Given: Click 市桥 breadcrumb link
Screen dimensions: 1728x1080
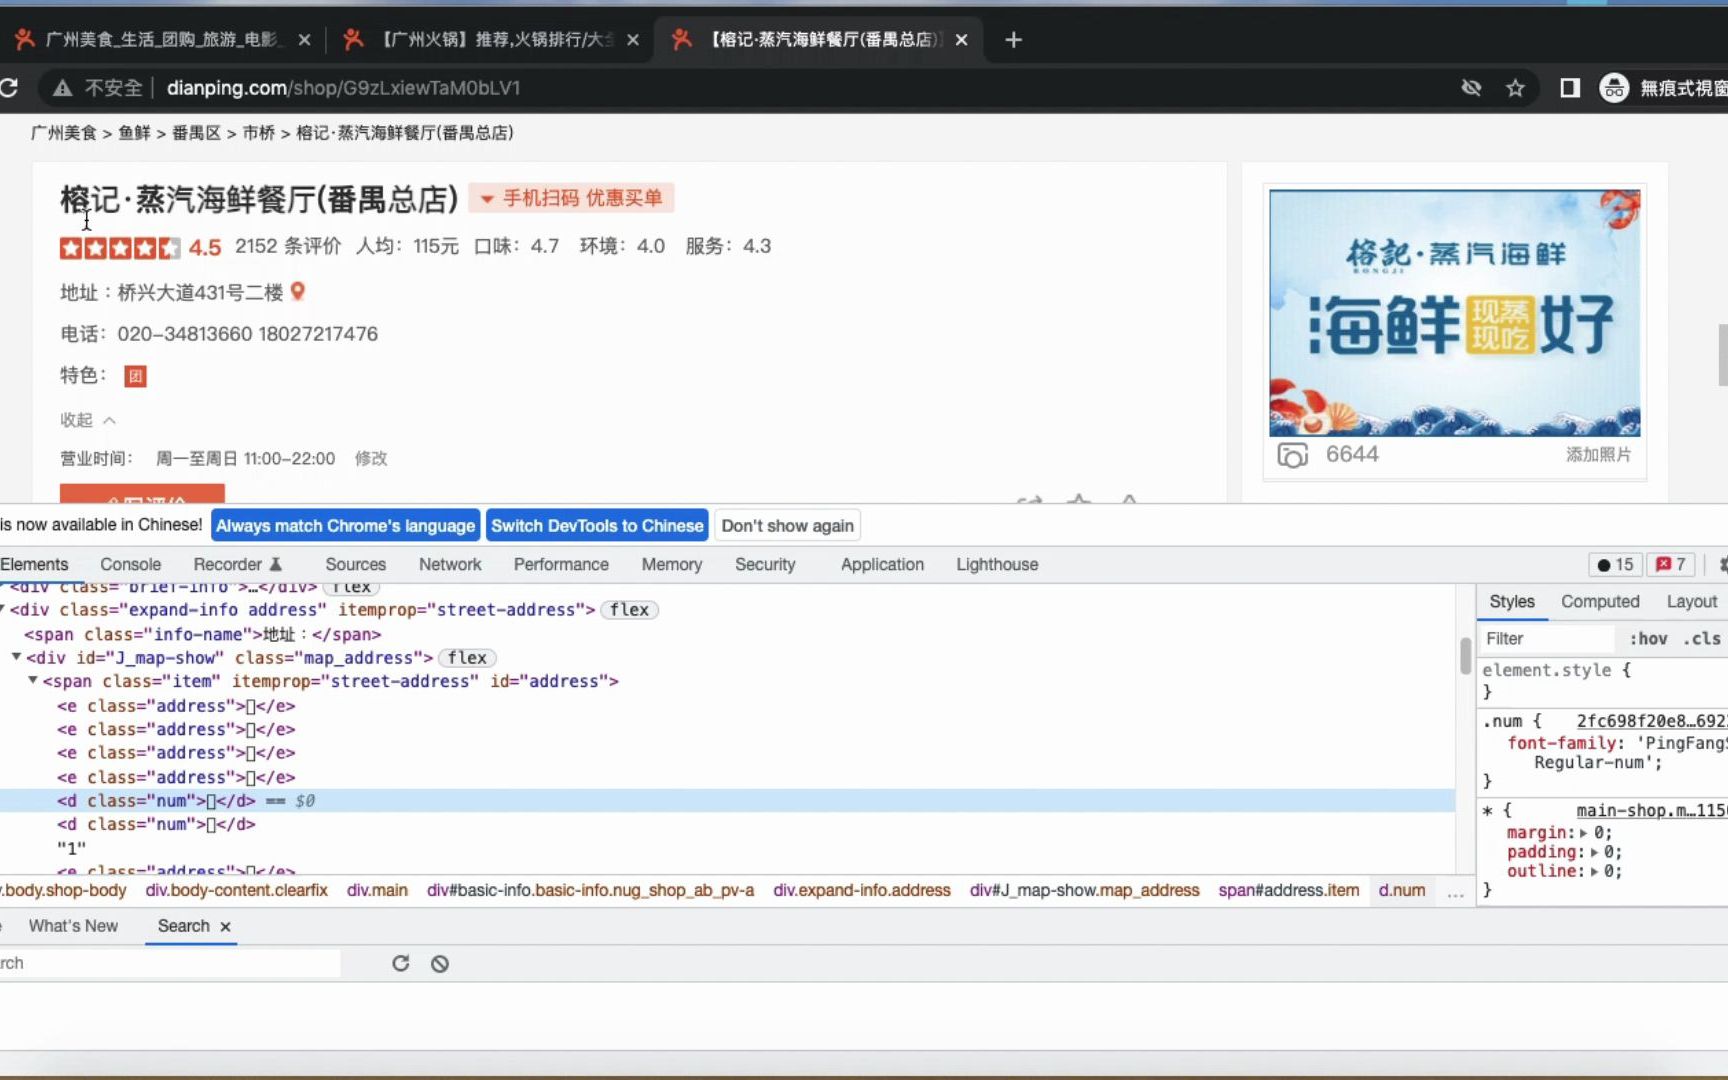Looking at the screenshot, I should tap(258, 133).
